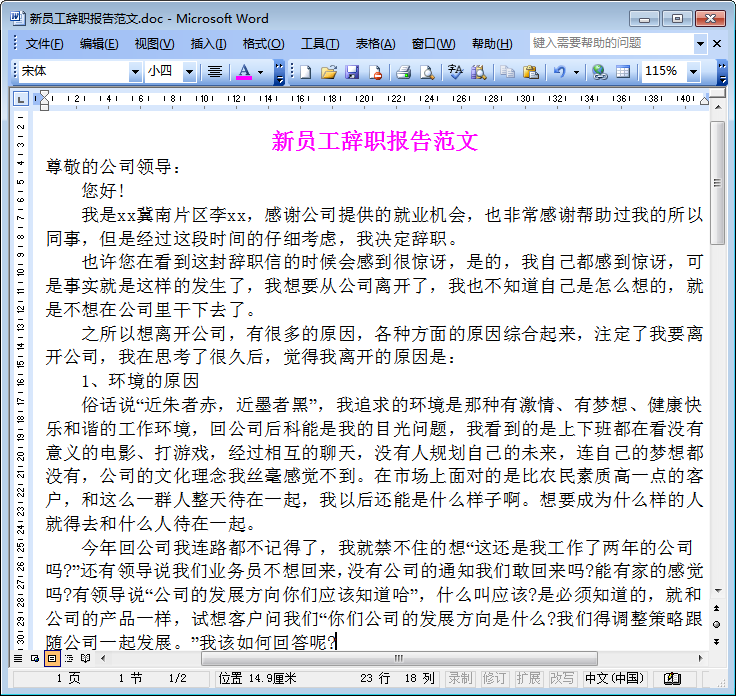Open the 工具(T) menu
This screenshot has width=736, height=696.
coord(320,44)
